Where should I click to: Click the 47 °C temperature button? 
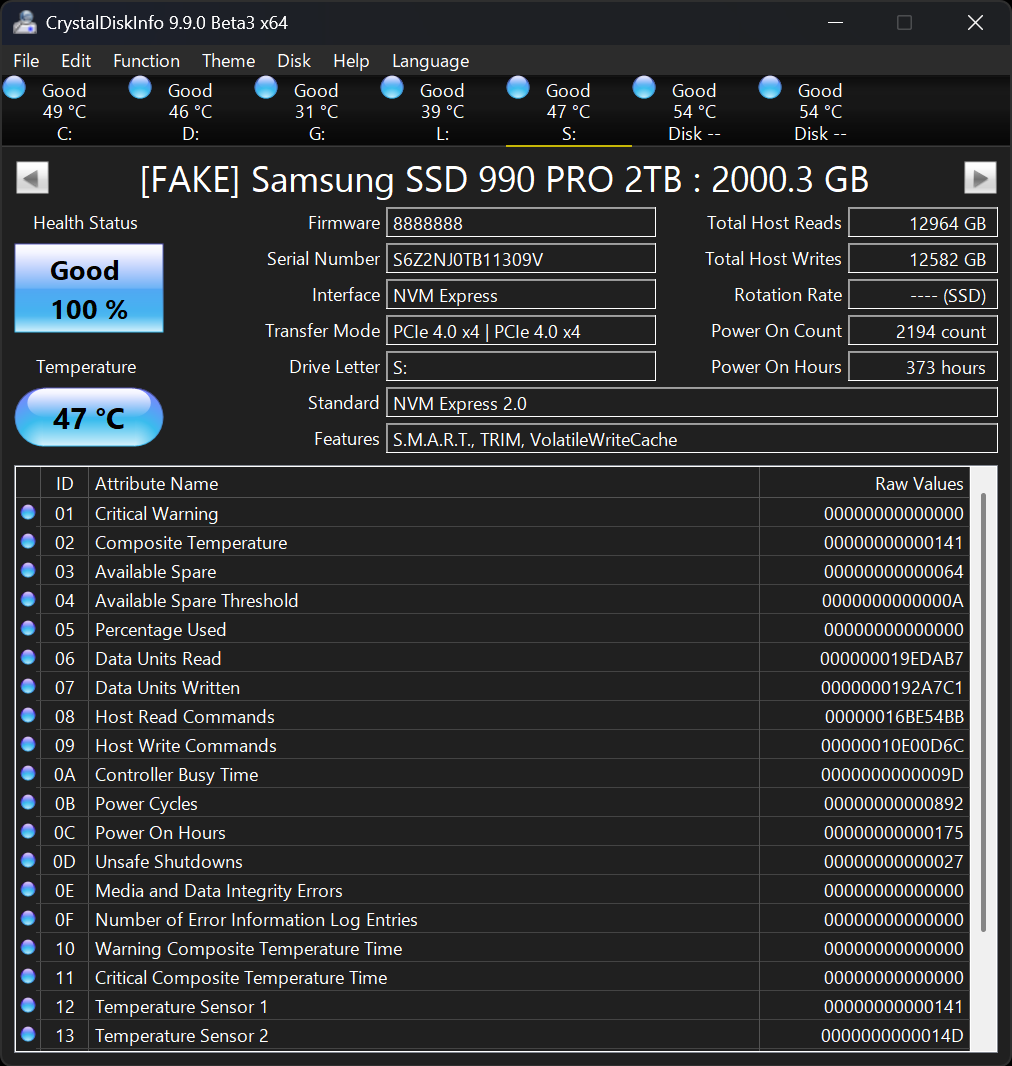tap(89, 417)
